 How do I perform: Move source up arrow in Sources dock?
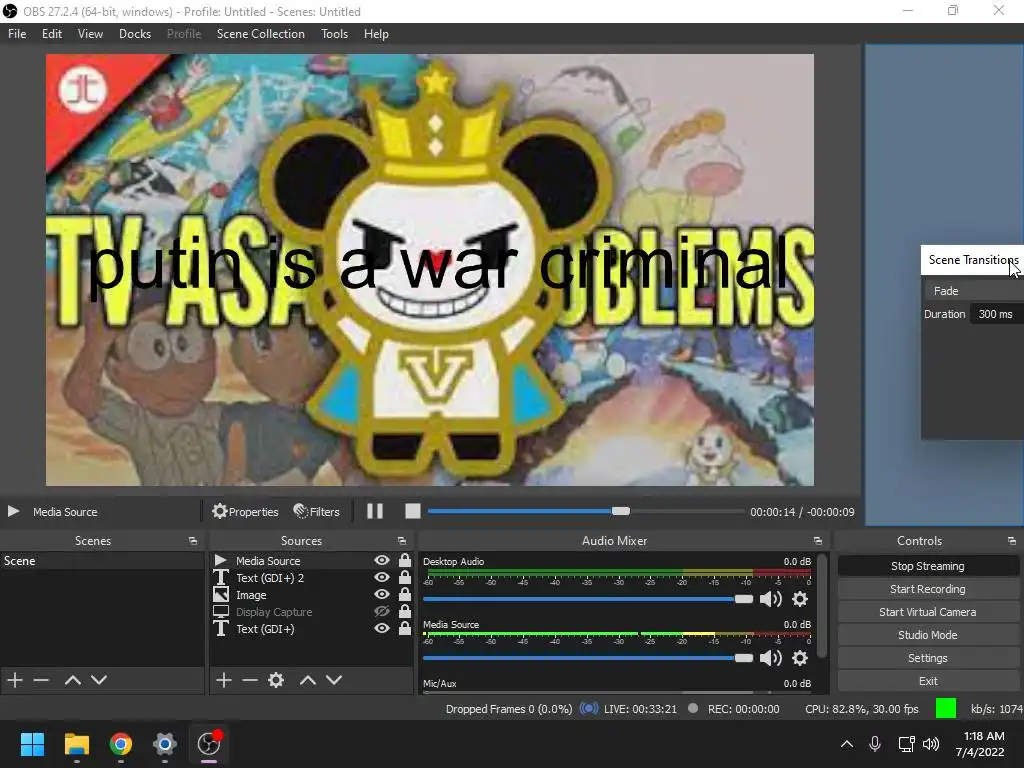(308, 680)
